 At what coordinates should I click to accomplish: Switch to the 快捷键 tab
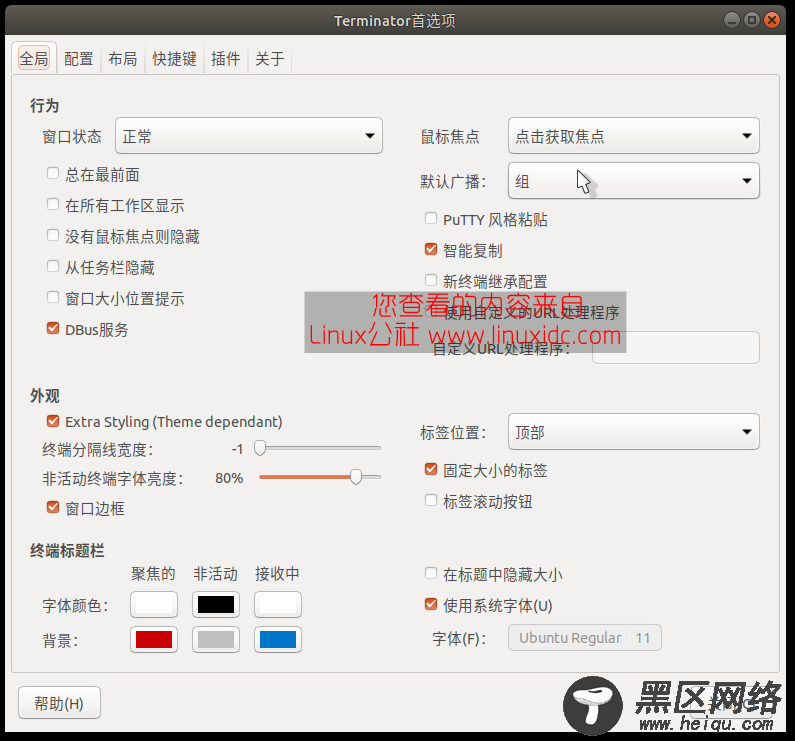[174, 58]
